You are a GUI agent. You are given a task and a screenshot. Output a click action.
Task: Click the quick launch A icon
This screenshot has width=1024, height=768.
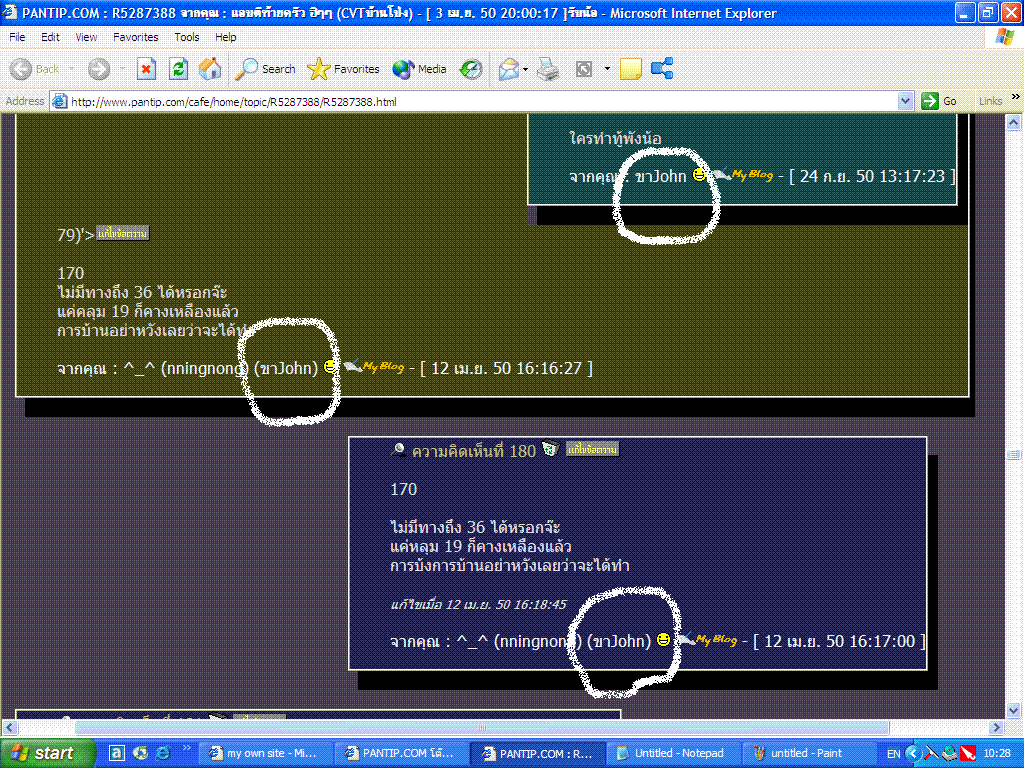(x=116, y=753)
